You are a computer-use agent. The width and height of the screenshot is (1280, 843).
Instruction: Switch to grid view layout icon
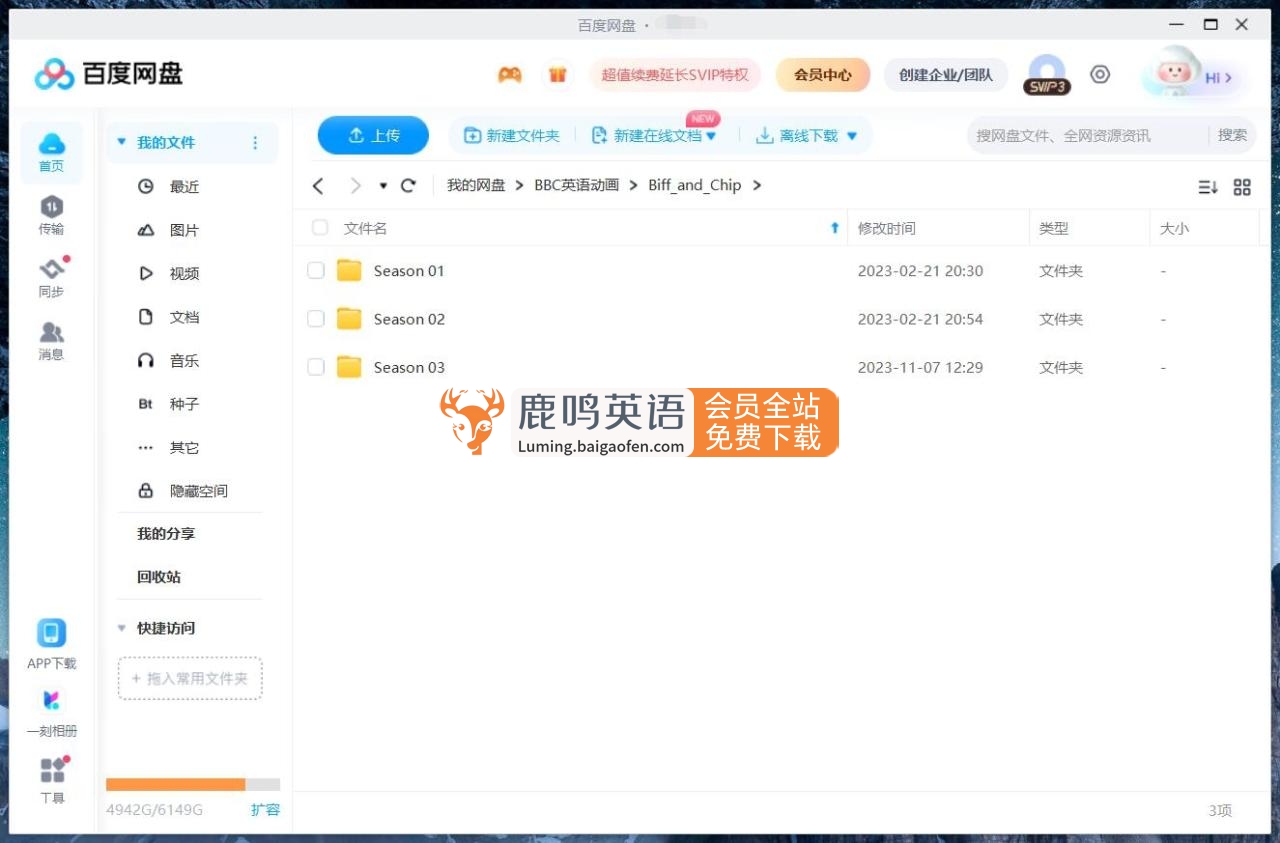coord(1242,187)
